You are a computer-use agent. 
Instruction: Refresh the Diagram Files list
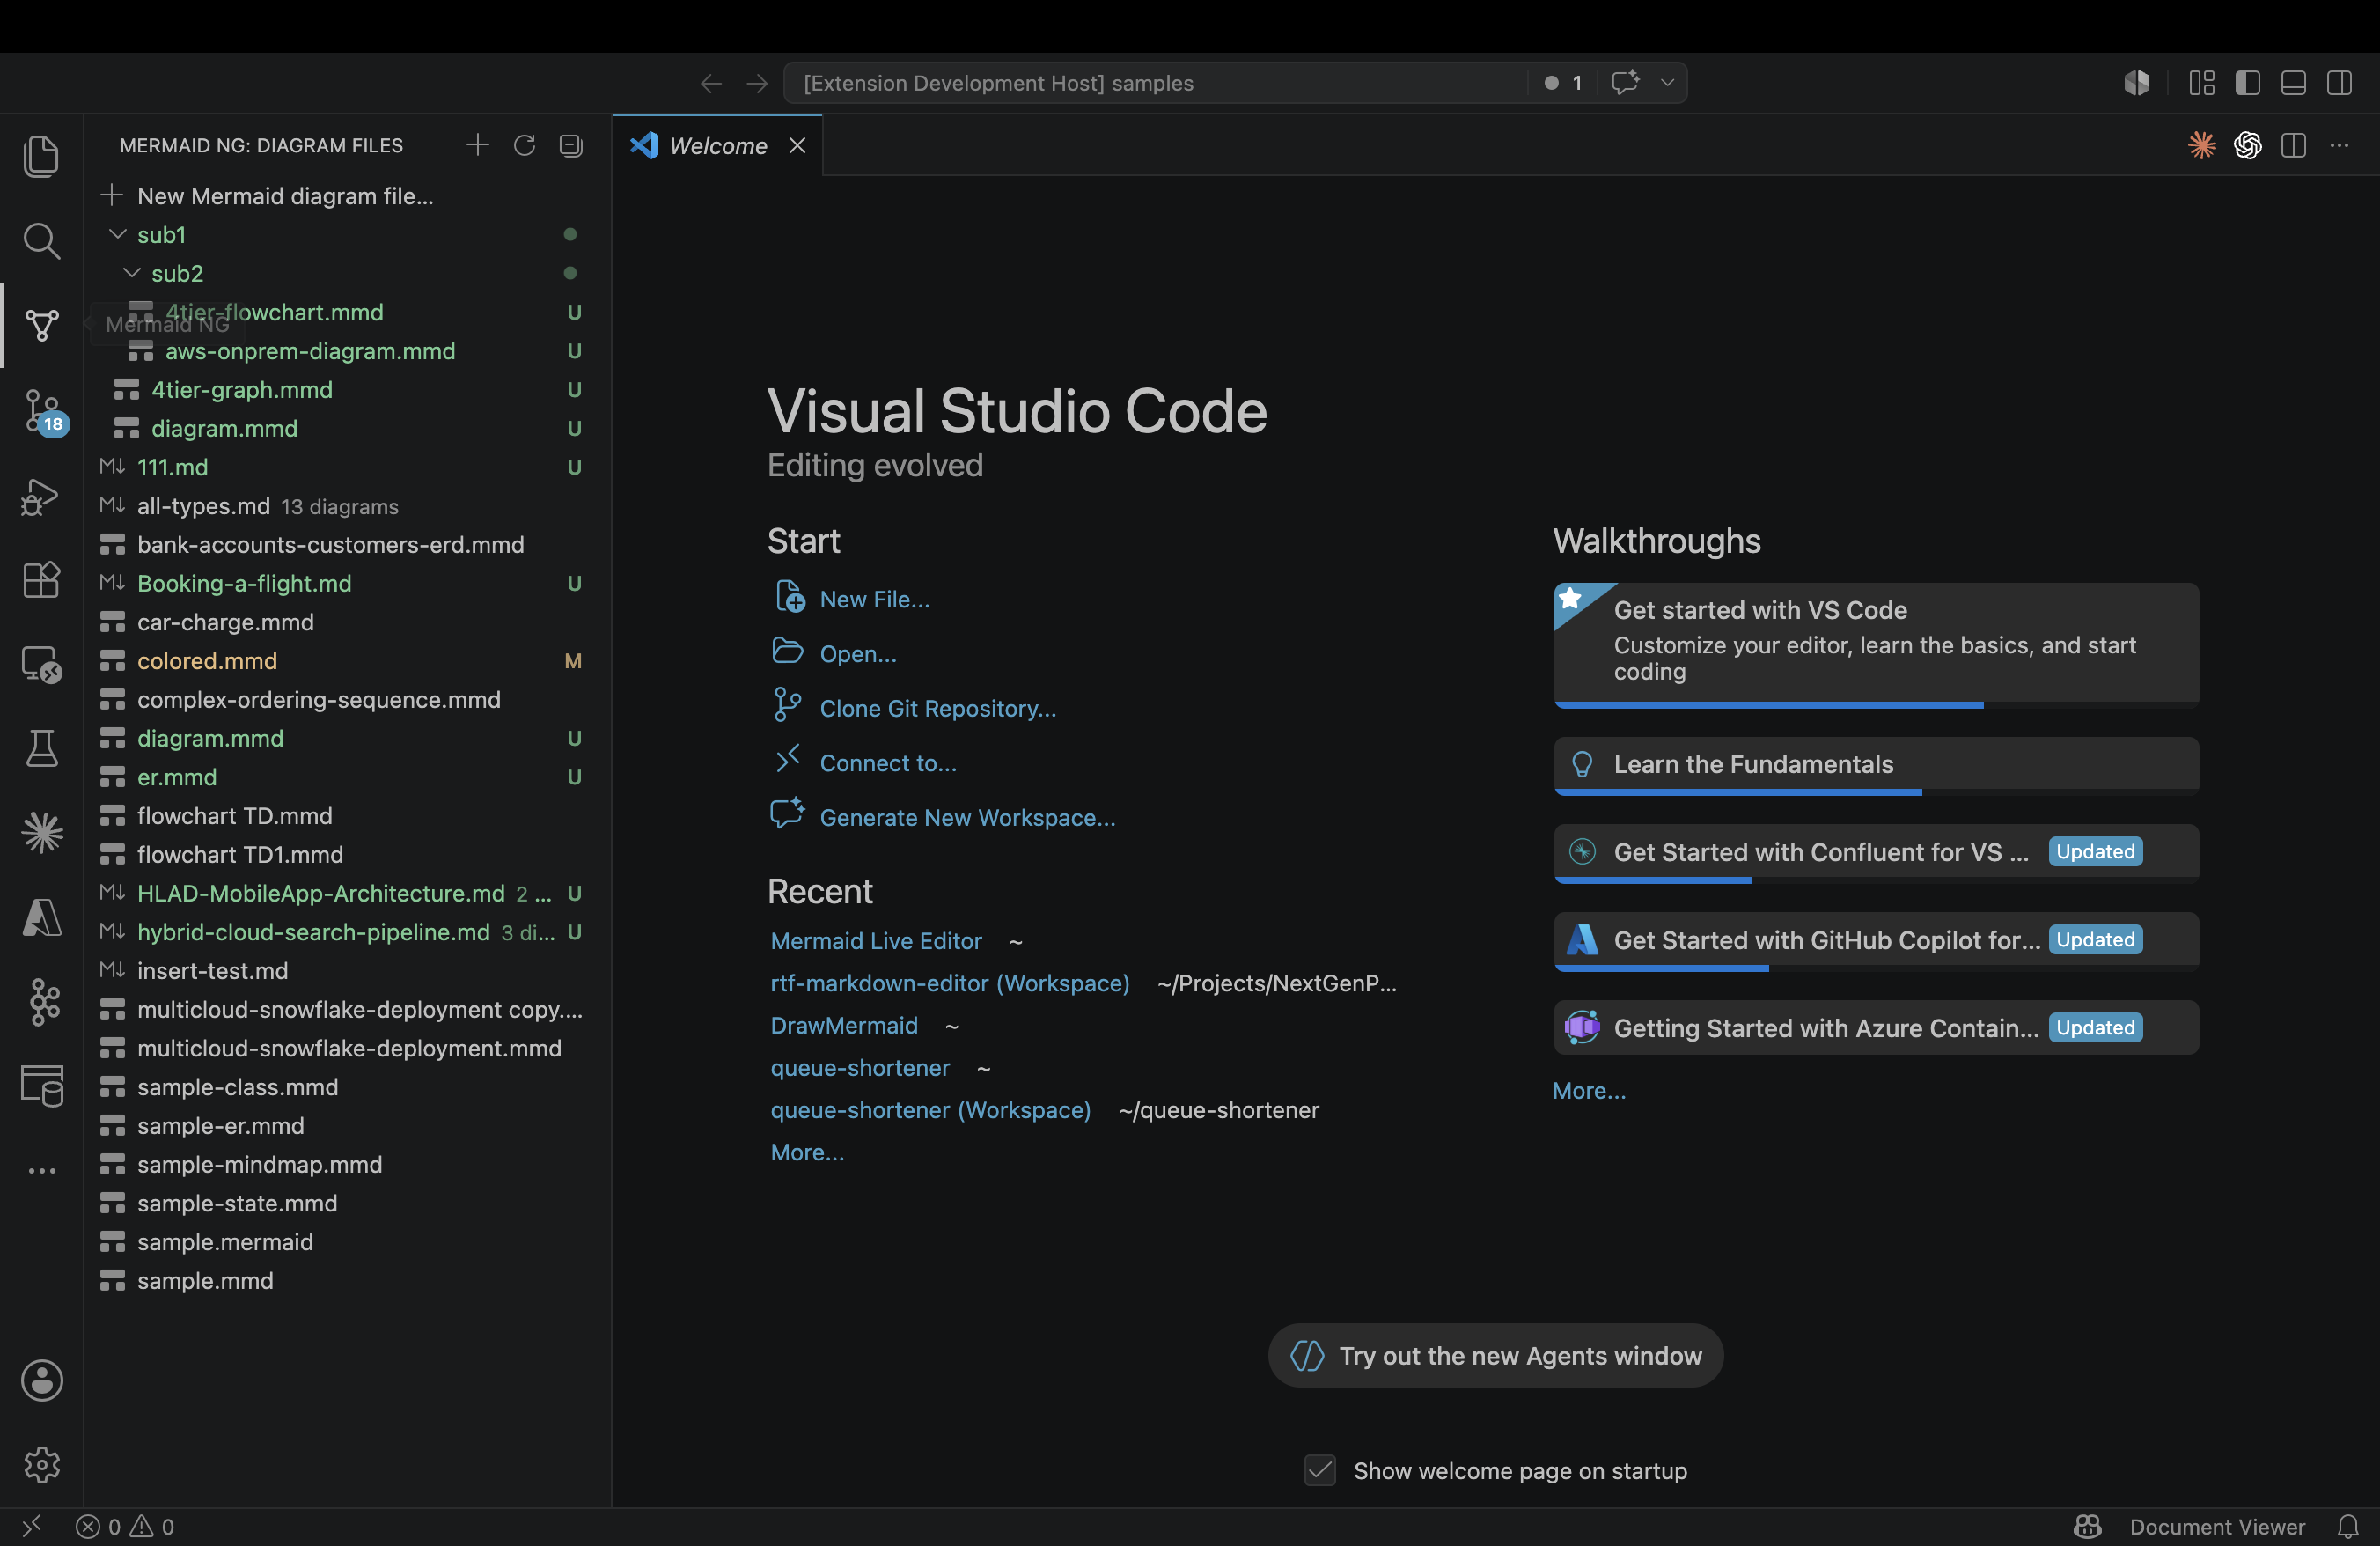pyautogui.click(x=524, y=145)
